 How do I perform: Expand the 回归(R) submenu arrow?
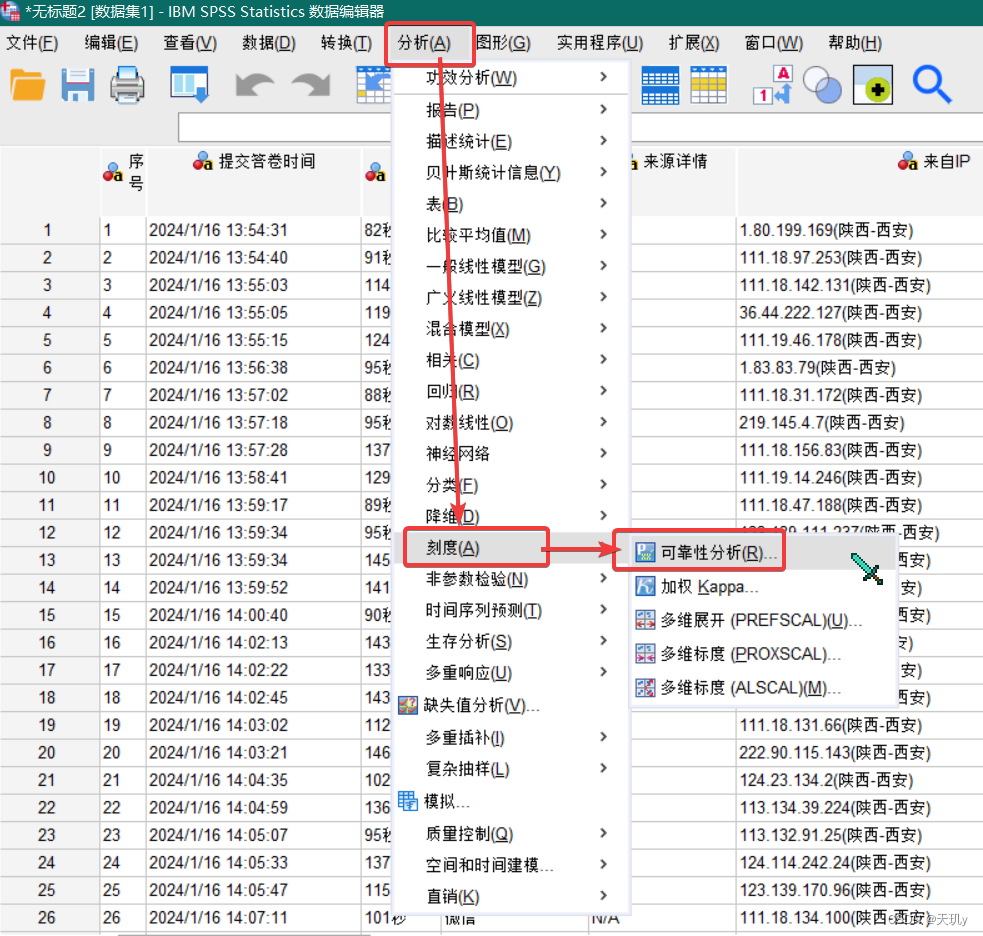[x=603, y=391]
